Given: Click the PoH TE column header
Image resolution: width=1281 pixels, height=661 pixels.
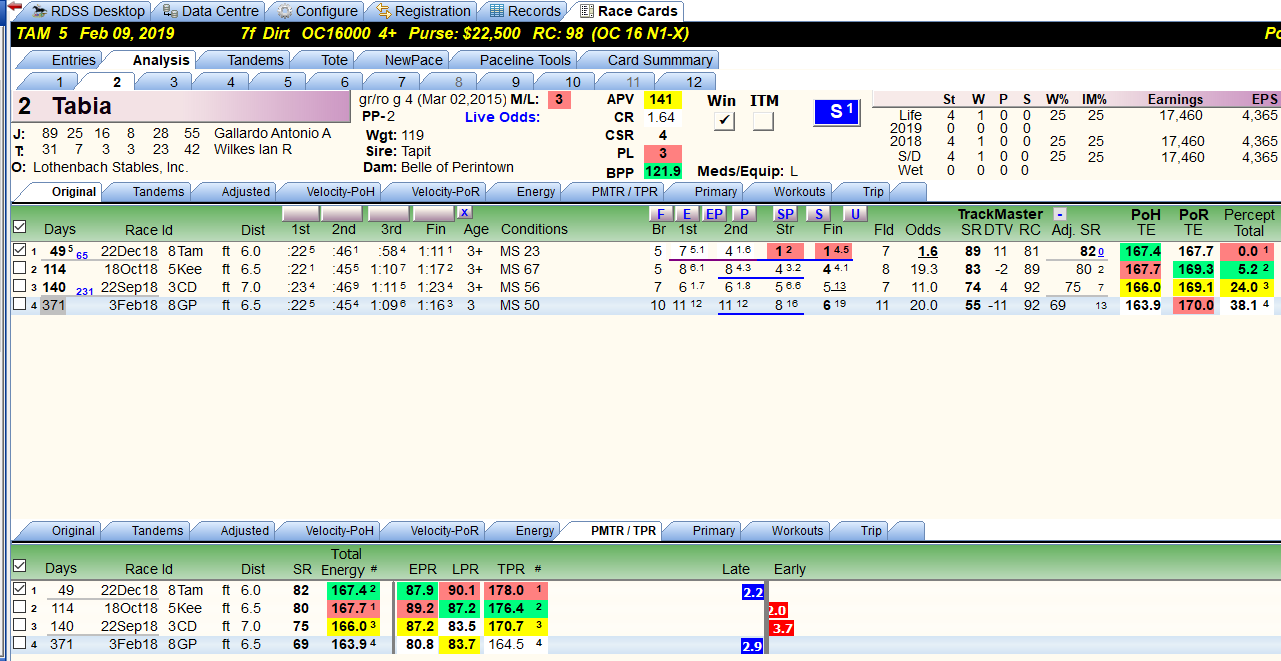Looking at the screenshot, I should pos(1146,222).
